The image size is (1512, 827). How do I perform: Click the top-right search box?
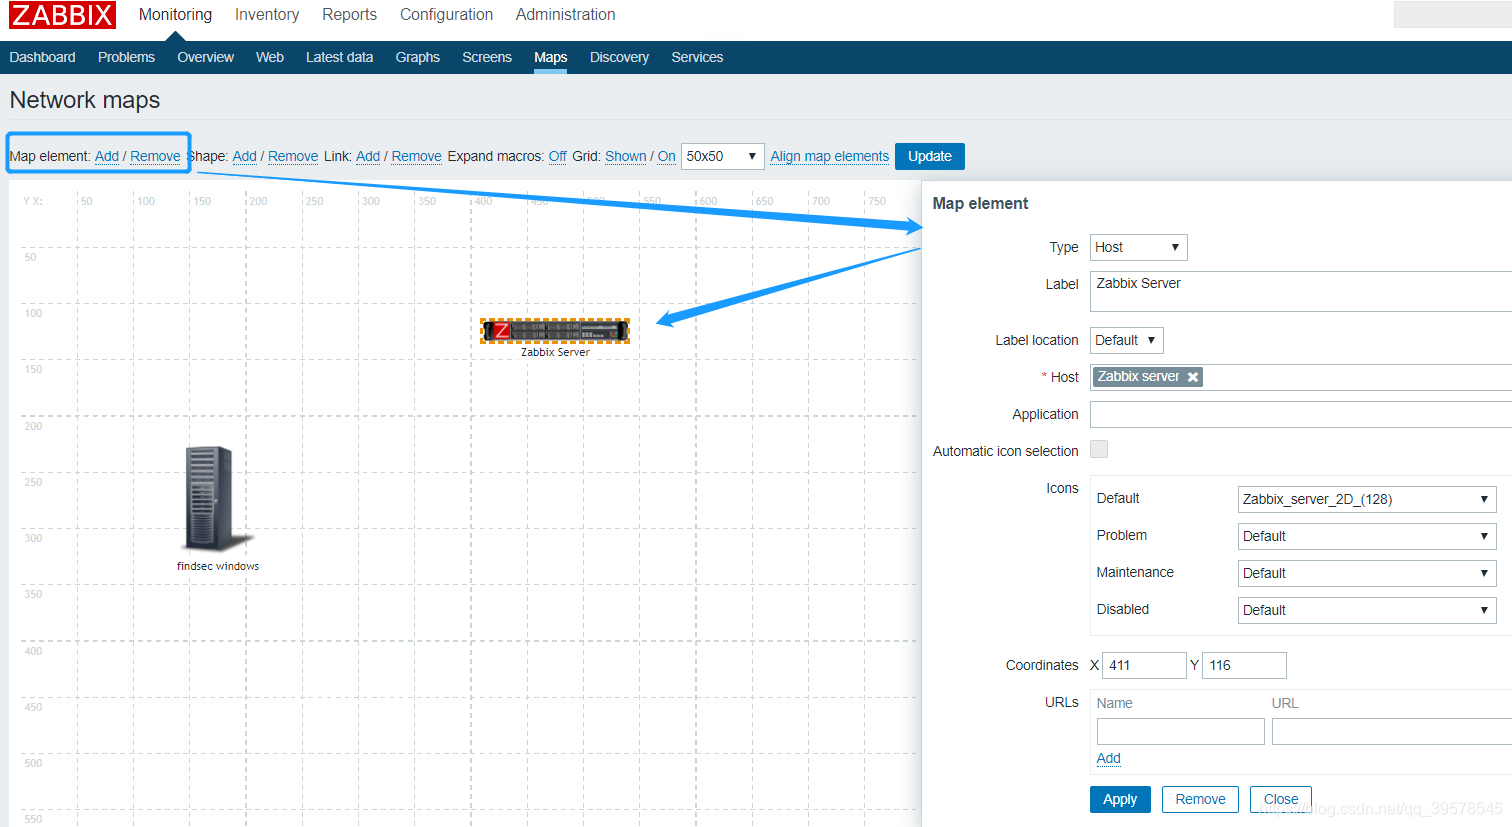coord(1453,15)
